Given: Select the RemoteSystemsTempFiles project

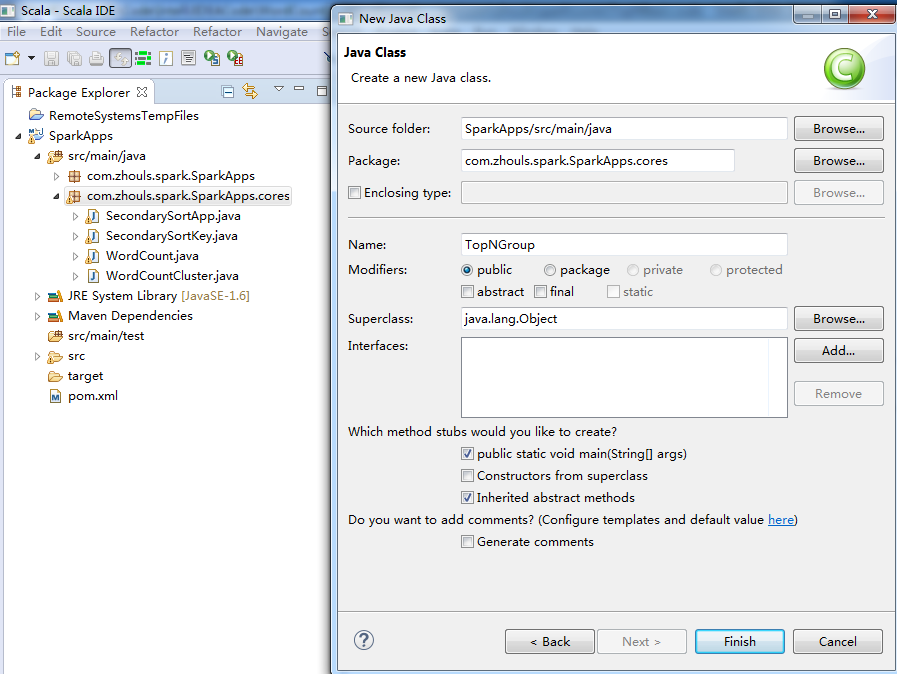Looking at the screenshot, I should point(124,116).
